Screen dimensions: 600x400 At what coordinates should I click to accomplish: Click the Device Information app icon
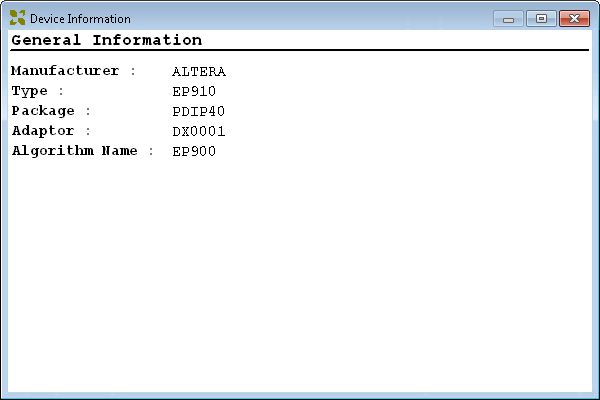click(x=17, y=18)
